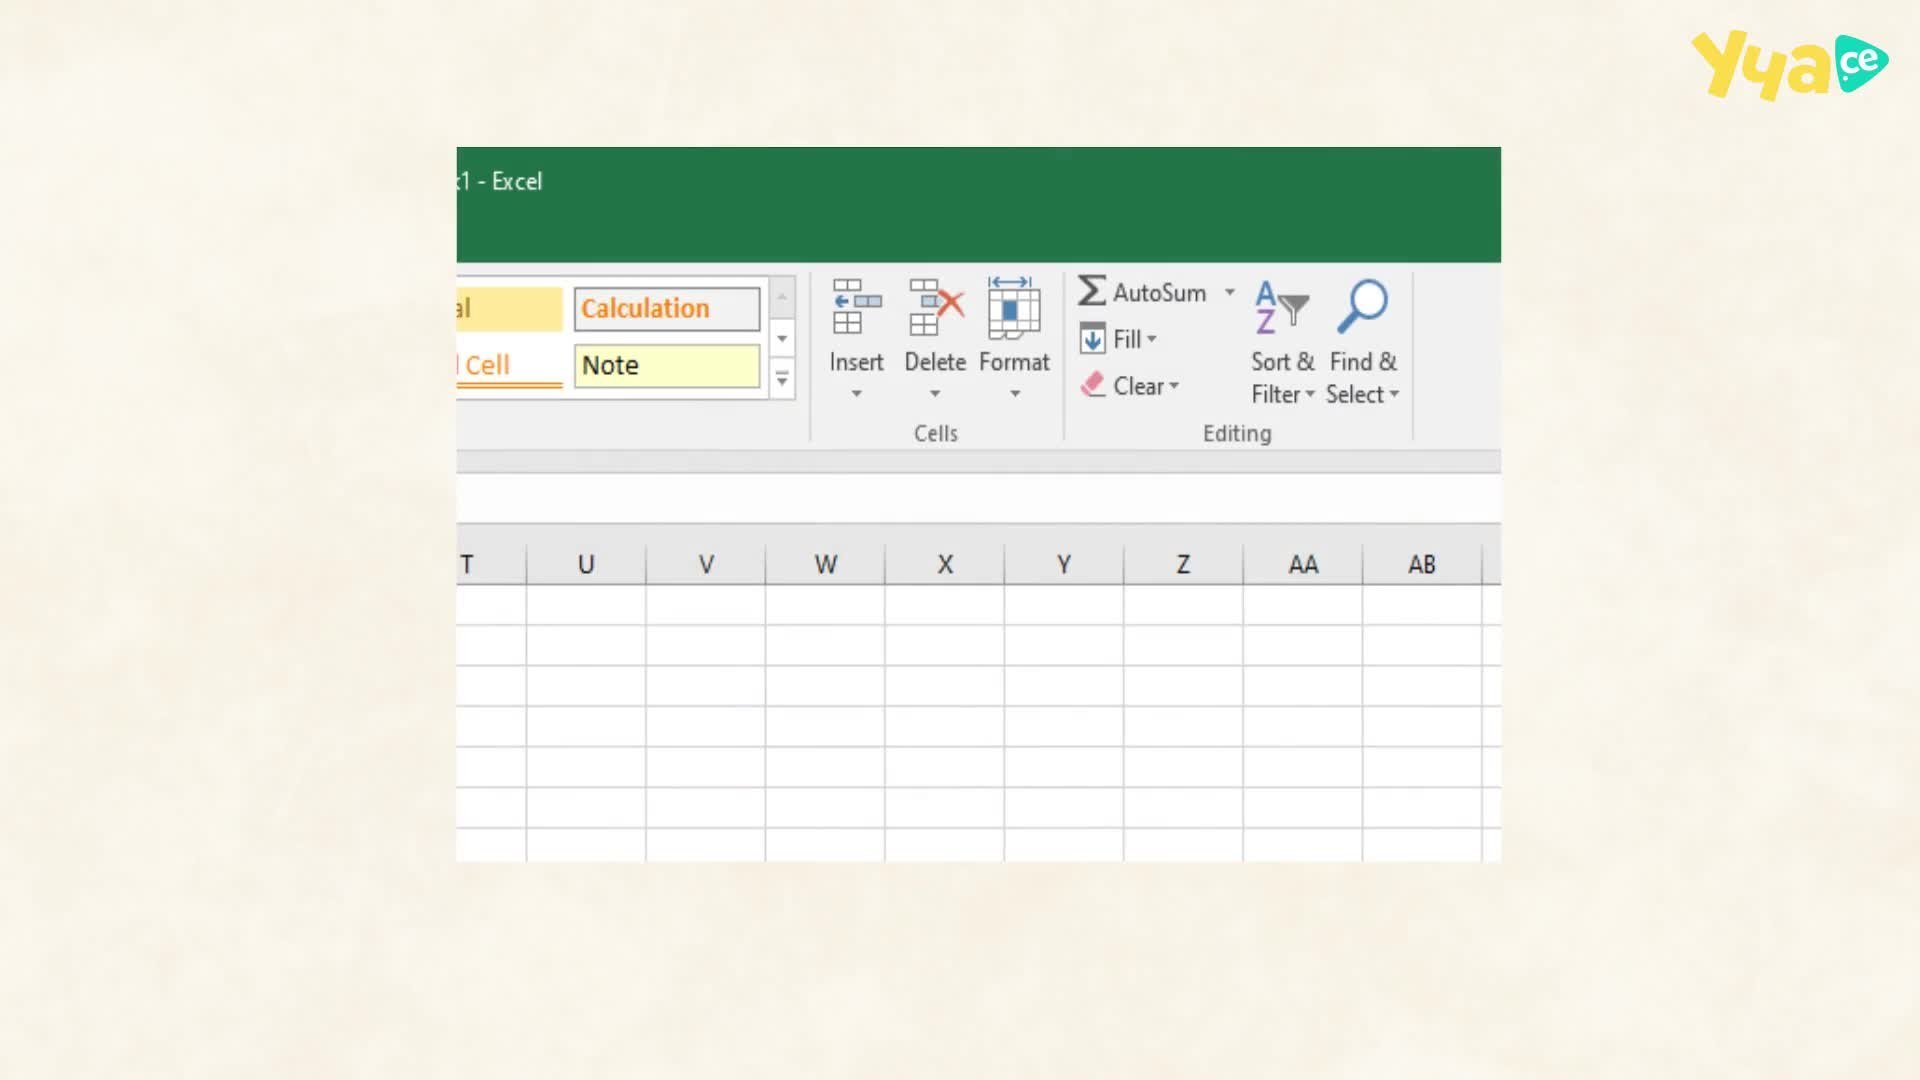The width and height of the screenshot is (1920, 1080).
Task: Expand the cell styles gallery
Action: click(x=782, y=380)
